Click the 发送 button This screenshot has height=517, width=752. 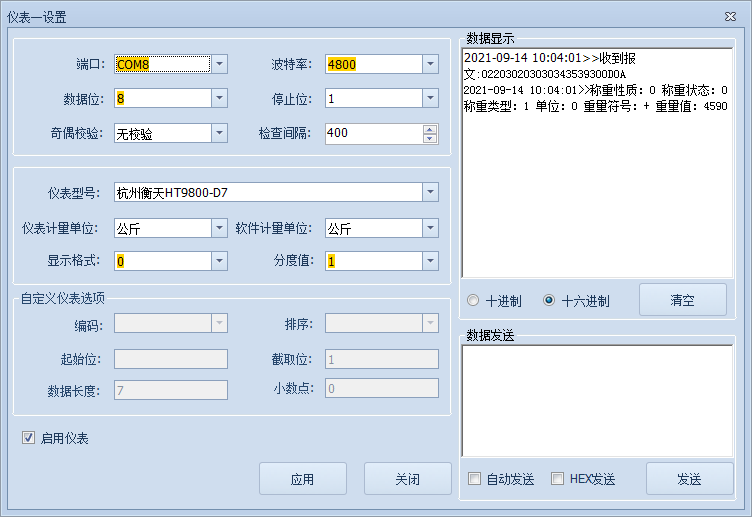pyautogui.click(x=689, y=478)
